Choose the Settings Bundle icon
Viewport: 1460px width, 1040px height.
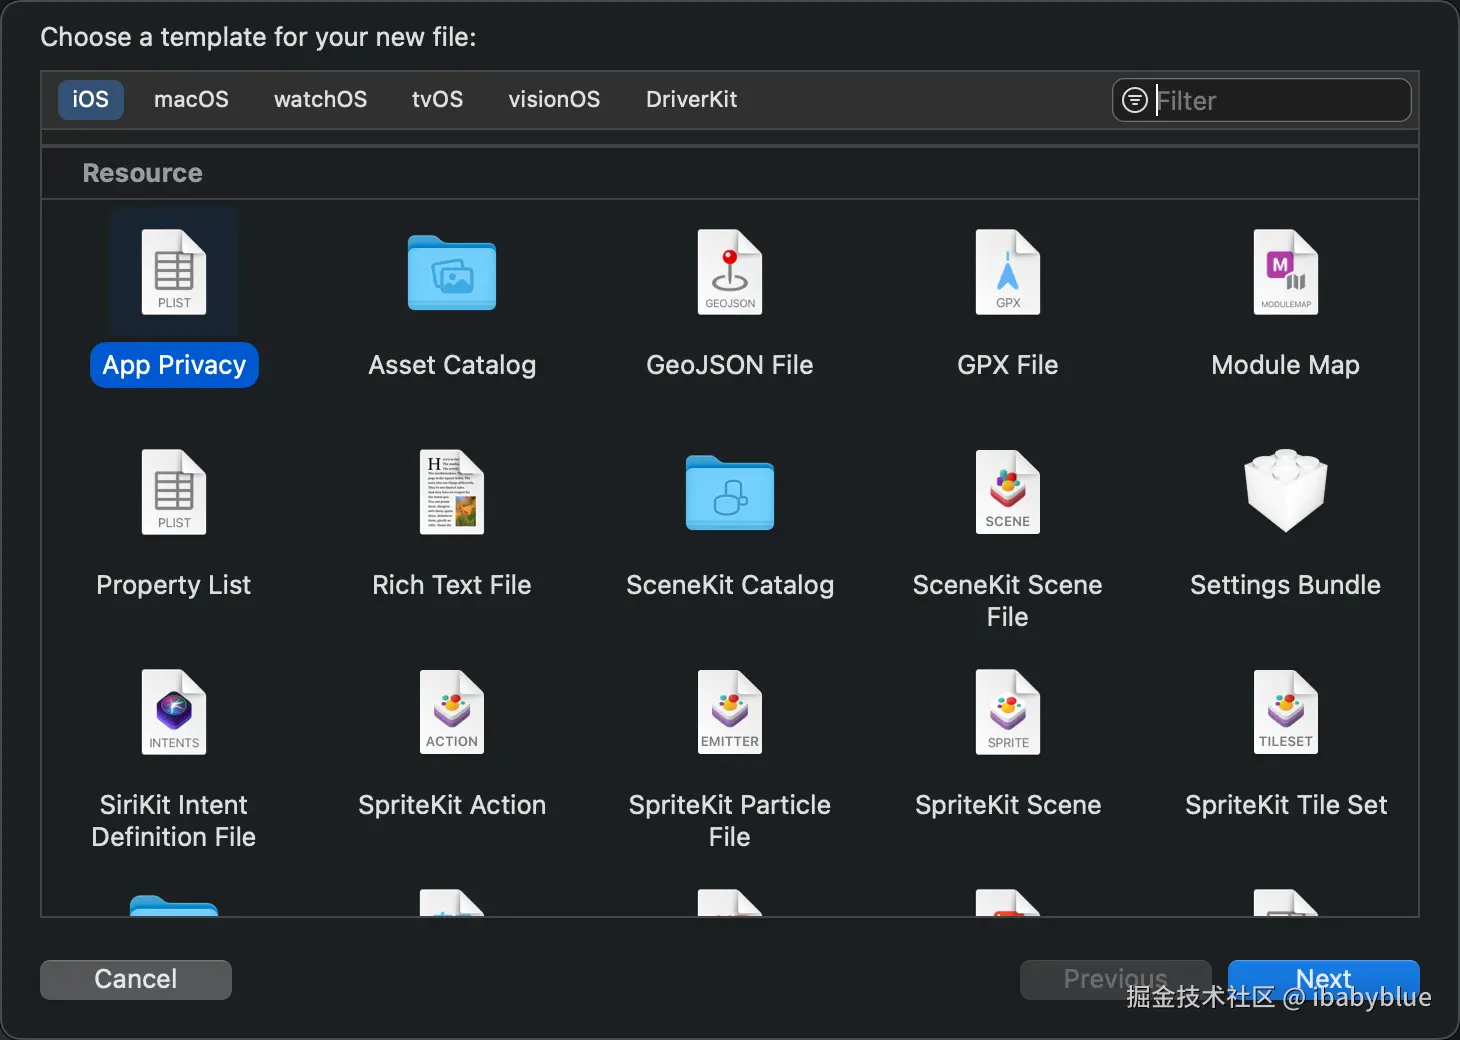pyautogui.click(x=1286, y=490)
